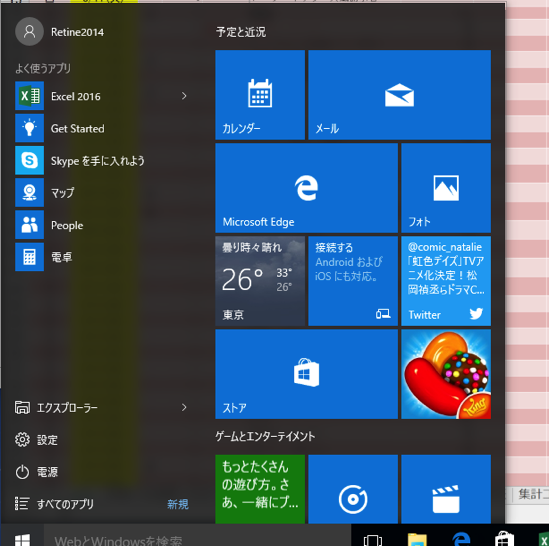Open the Twitter live tile
Screen dimensions: 549x546
tap(446, 281)
